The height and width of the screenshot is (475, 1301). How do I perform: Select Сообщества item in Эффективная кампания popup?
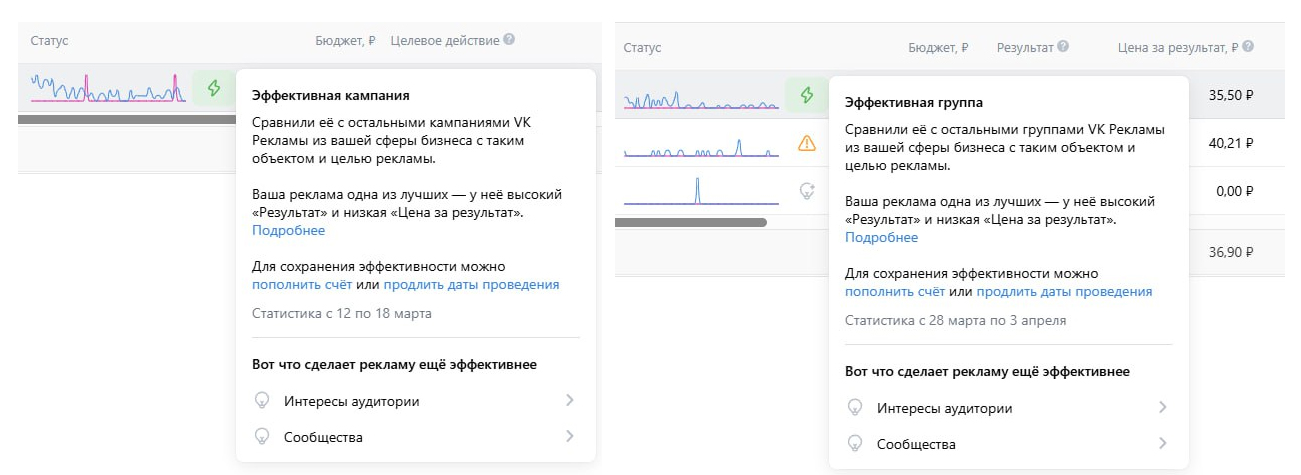tap(323, 437)
